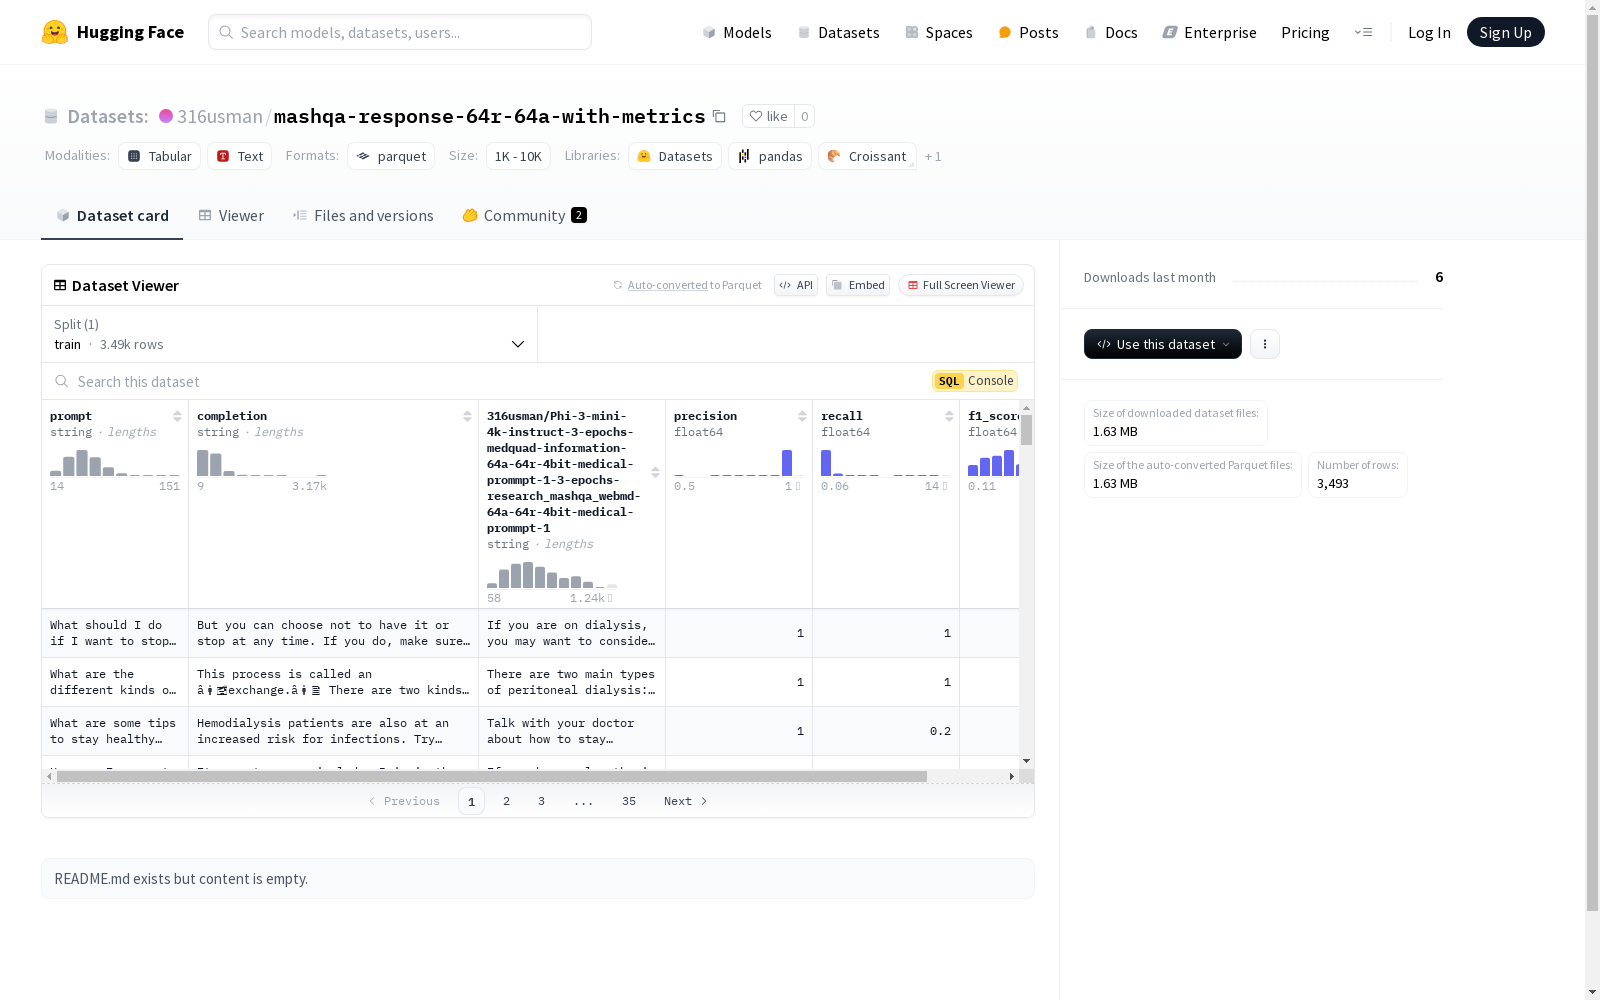Sort the precision column
Image resolution: width=1600 pixels, height=1000 pixels.
point(802,416)
